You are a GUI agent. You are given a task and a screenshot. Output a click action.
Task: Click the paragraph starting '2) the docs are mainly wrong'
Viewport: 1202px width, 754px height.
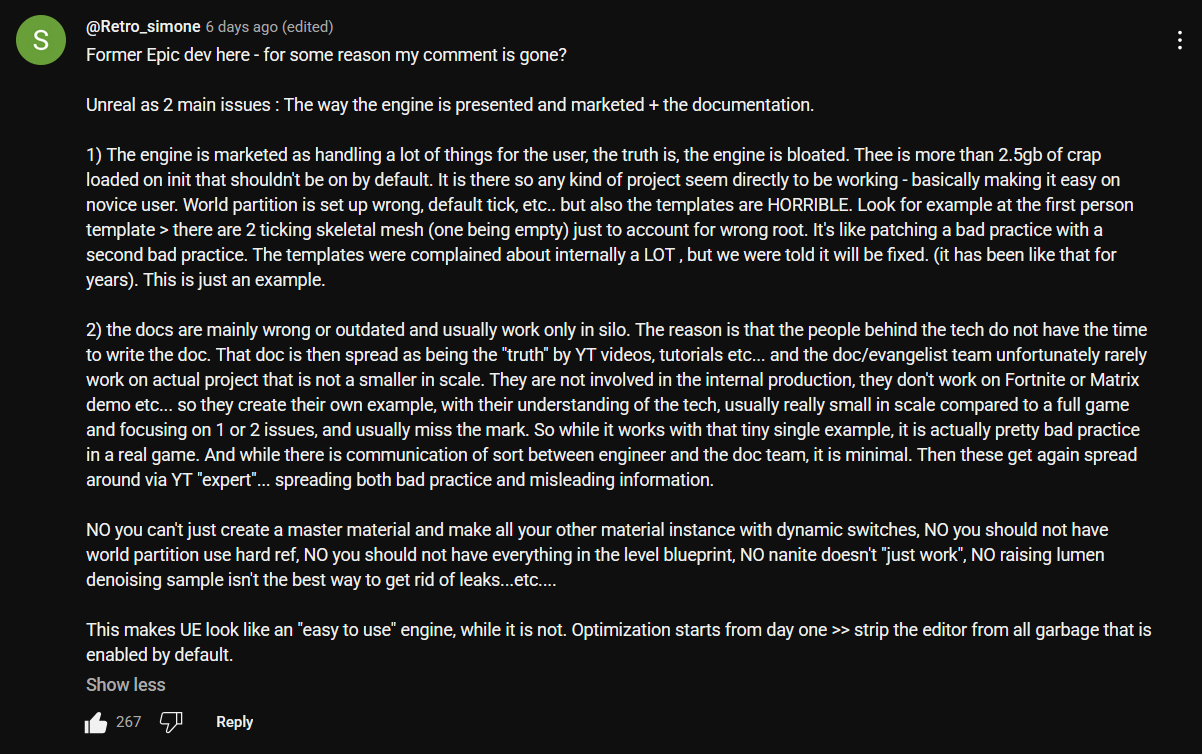617,405
